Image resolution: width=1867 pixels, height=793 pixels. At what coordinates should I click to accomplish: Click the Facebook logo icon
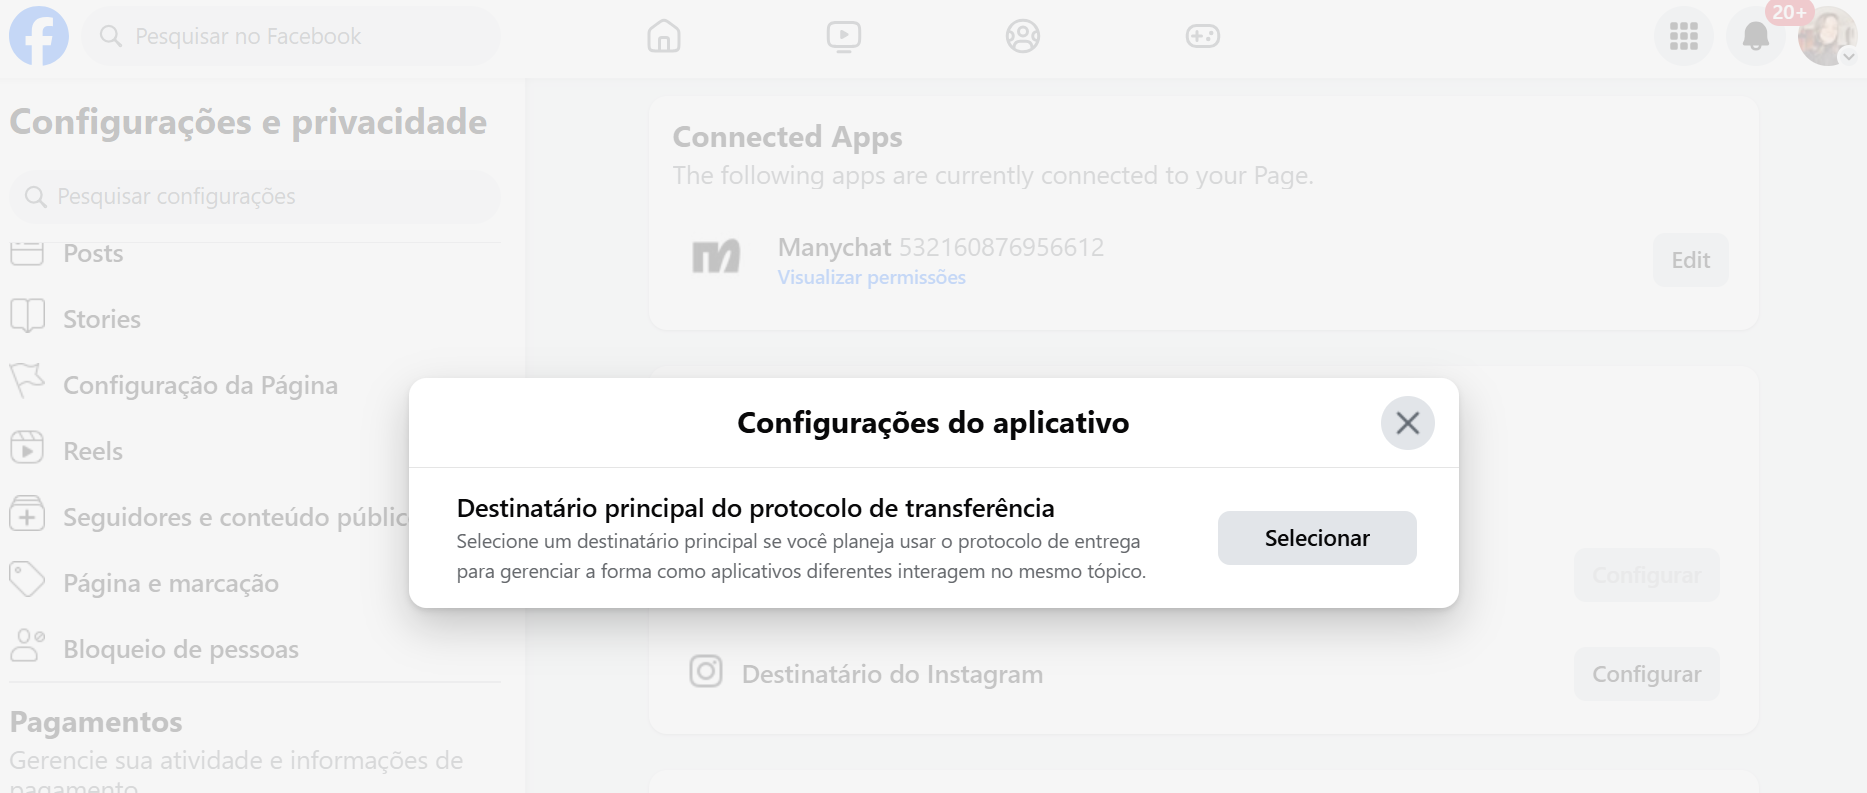39,36
